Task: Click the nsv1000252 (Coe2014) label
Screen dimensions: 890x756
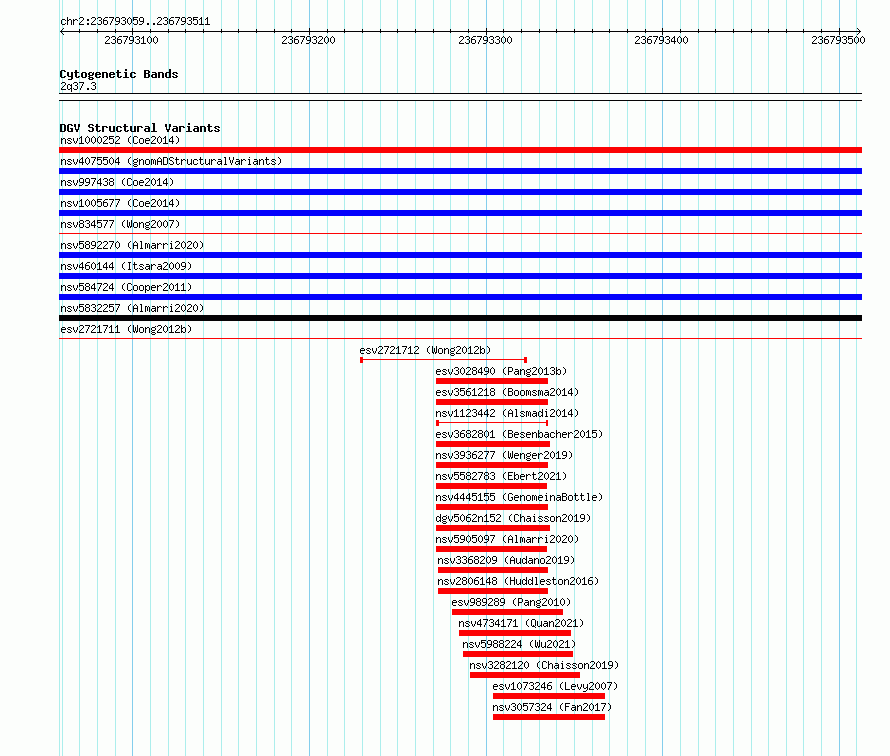Action: click(120, 140)
